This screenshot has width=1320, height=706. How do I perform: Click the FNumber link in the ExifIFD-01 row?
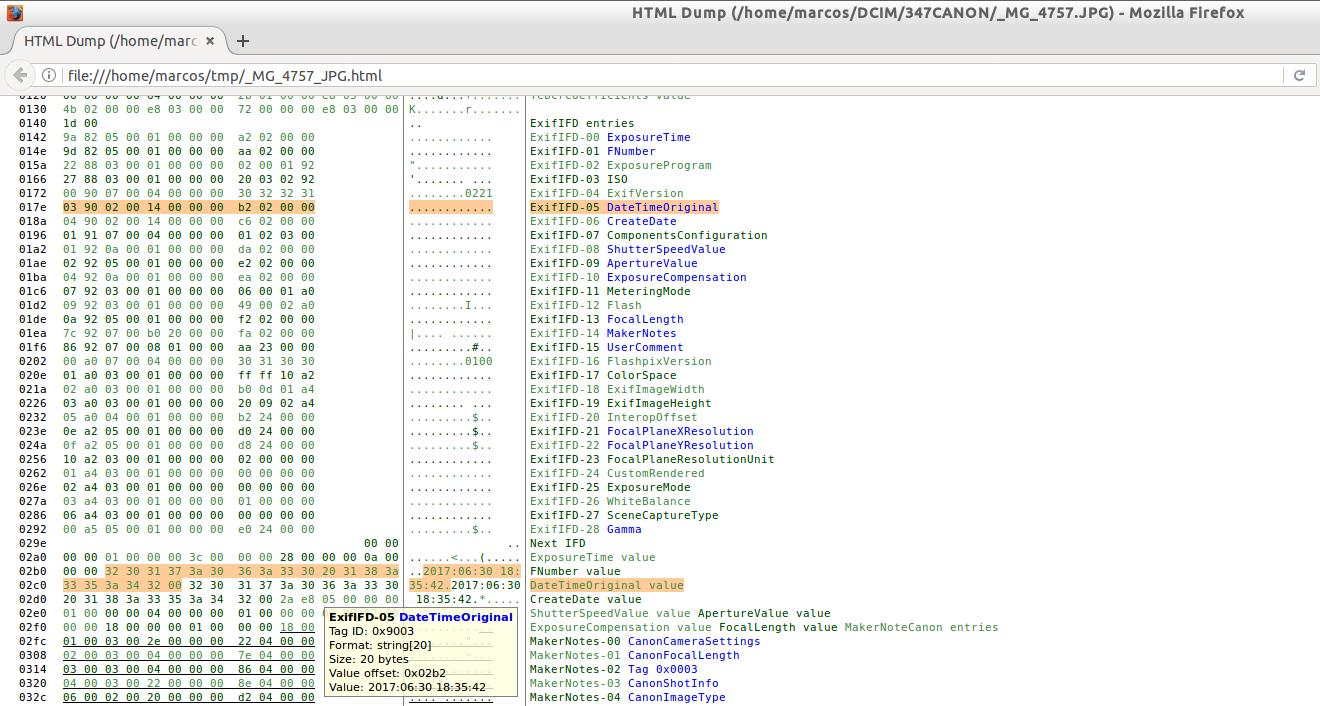point(631,152)
